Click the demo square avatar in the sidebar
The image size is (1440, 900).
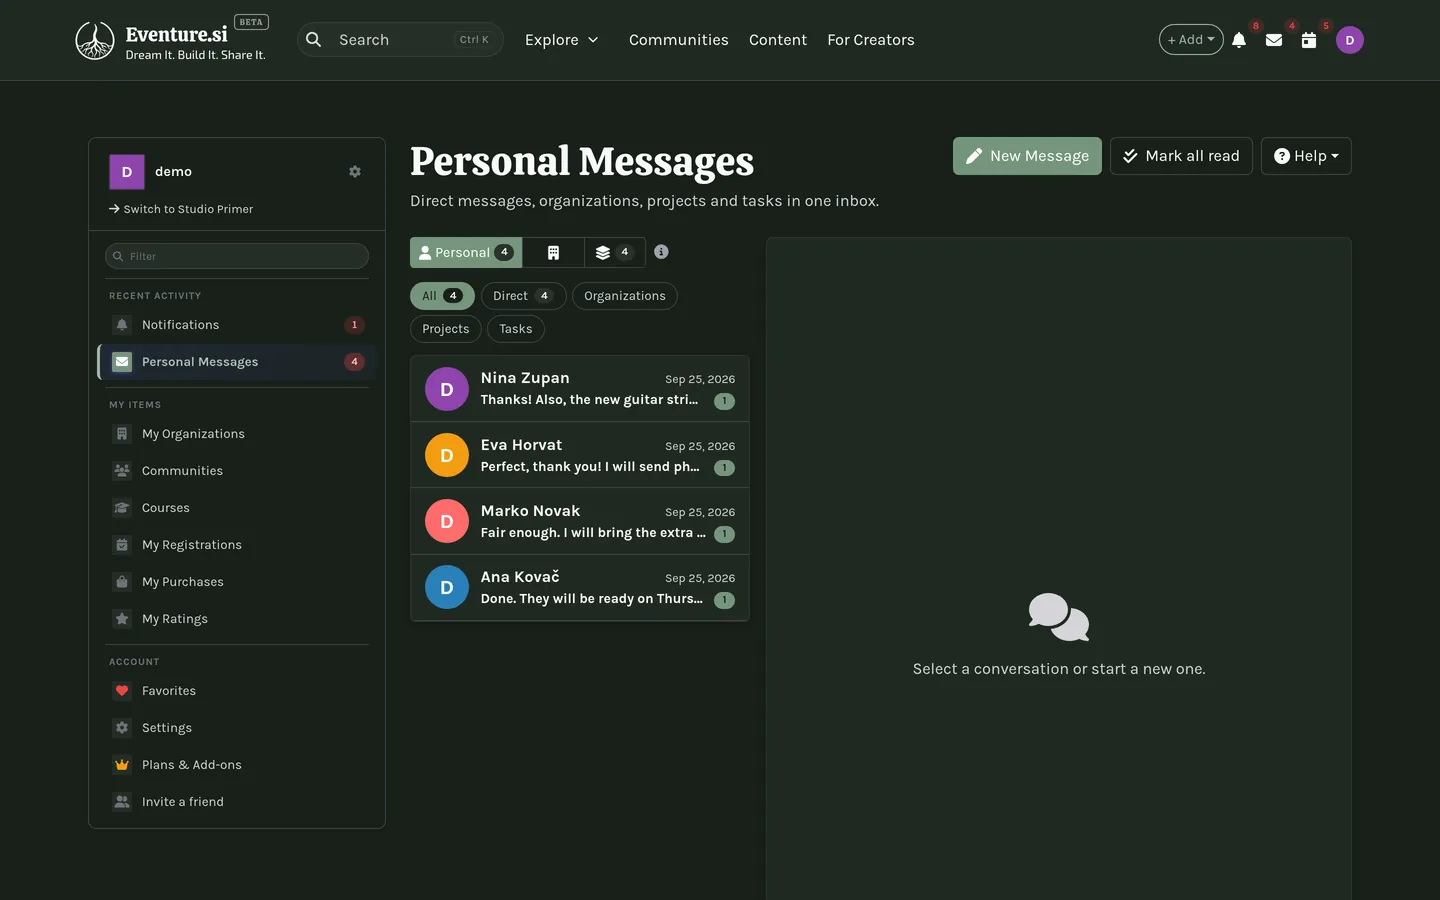[127, 172]
